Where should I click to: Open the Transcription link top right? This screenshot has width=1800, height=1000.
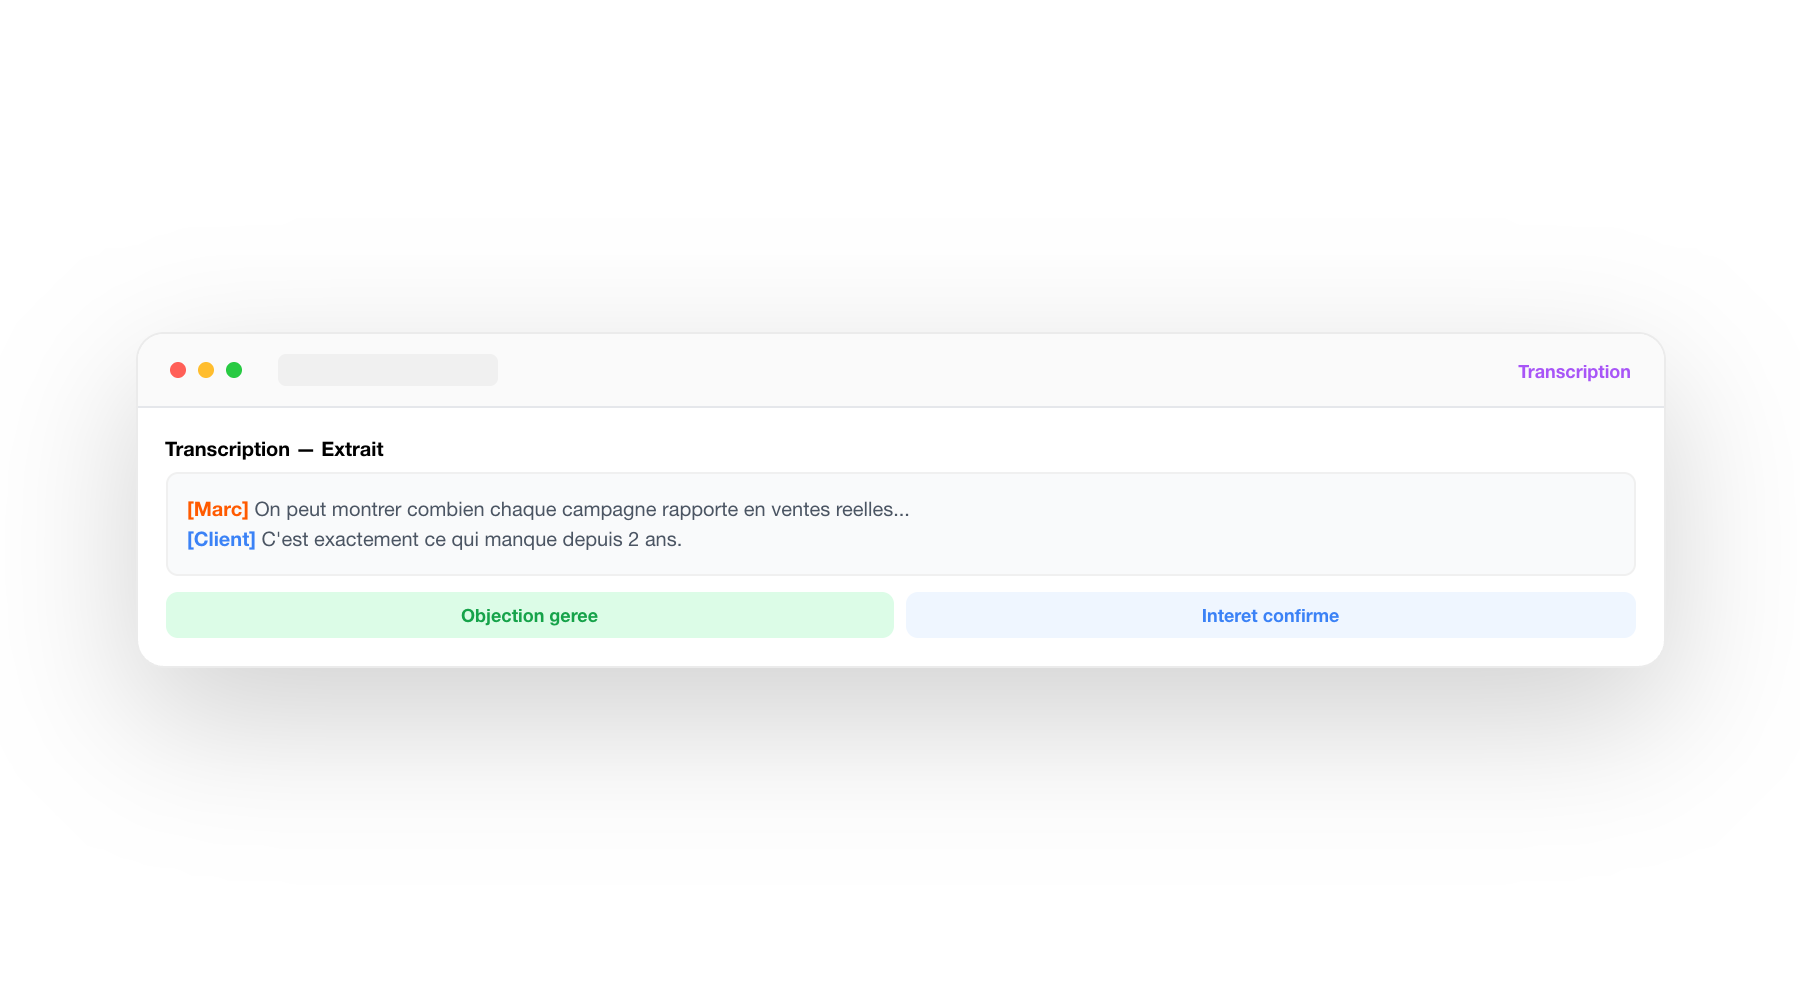coord(1573,371)
